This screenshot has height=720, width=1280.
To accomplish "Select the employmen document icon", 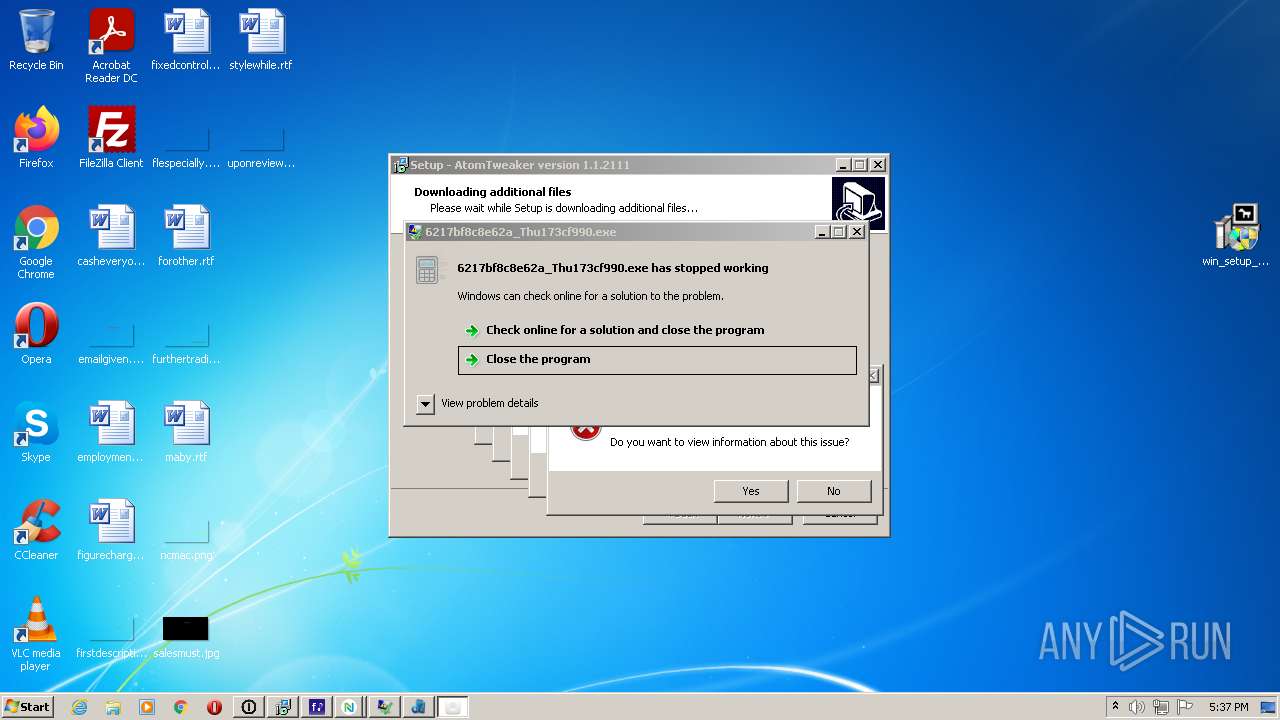I will [111, 432].
